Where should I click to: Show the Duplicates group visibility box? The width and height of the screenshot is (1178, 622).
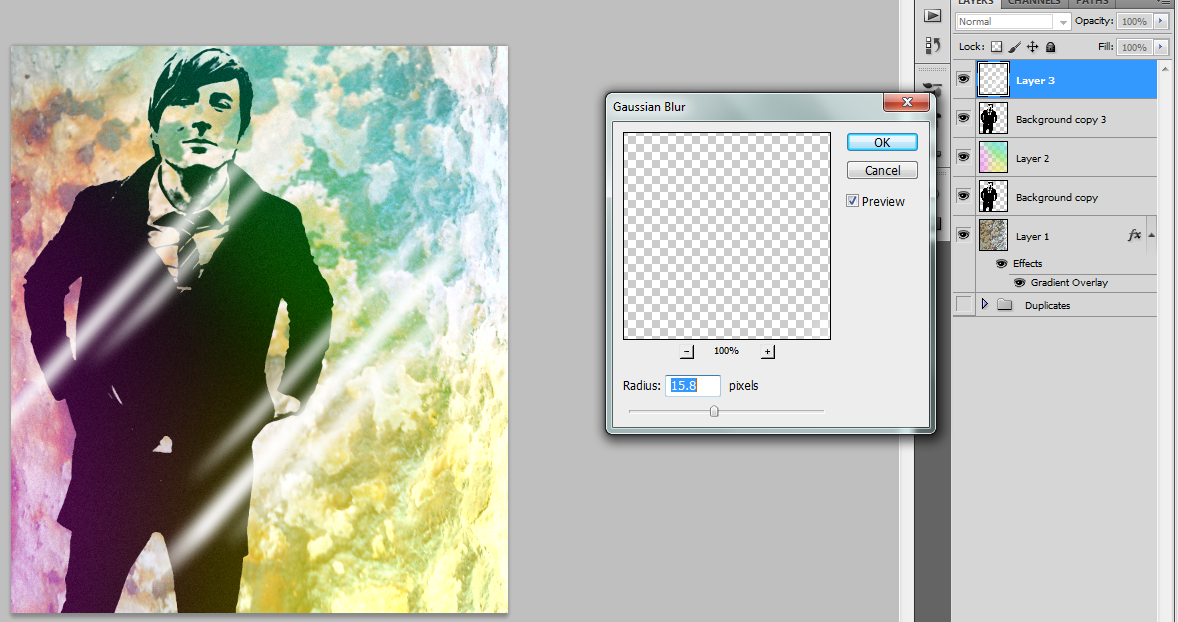pyautogui.click(x=963, y=304)
